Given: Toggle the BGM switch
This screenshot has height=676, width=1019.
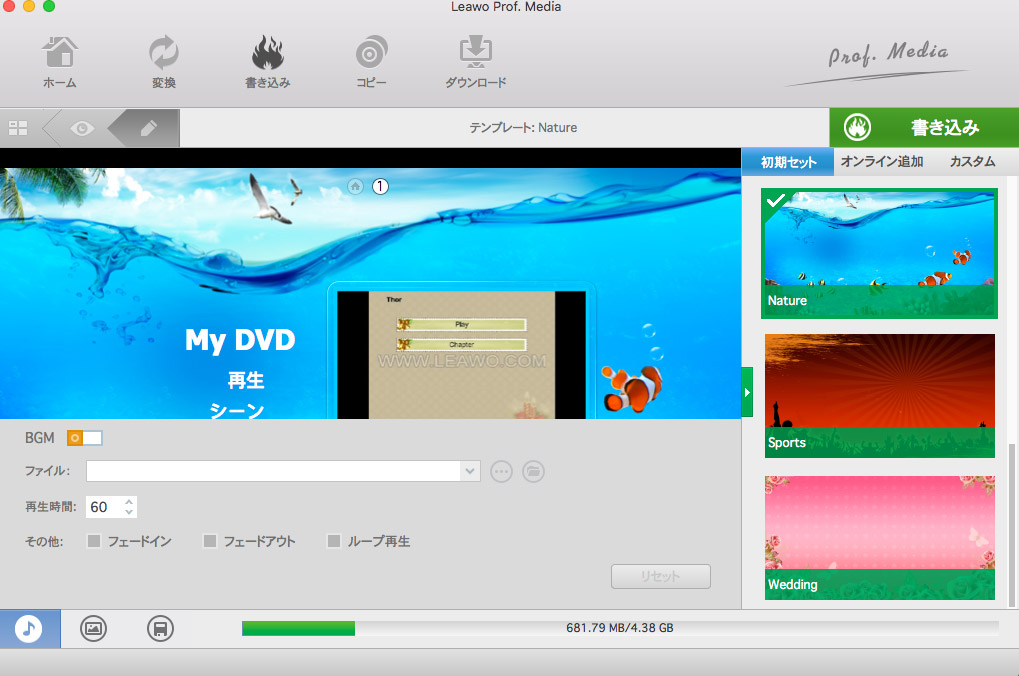Looking at the screenshot, I should tap(85, 438).
